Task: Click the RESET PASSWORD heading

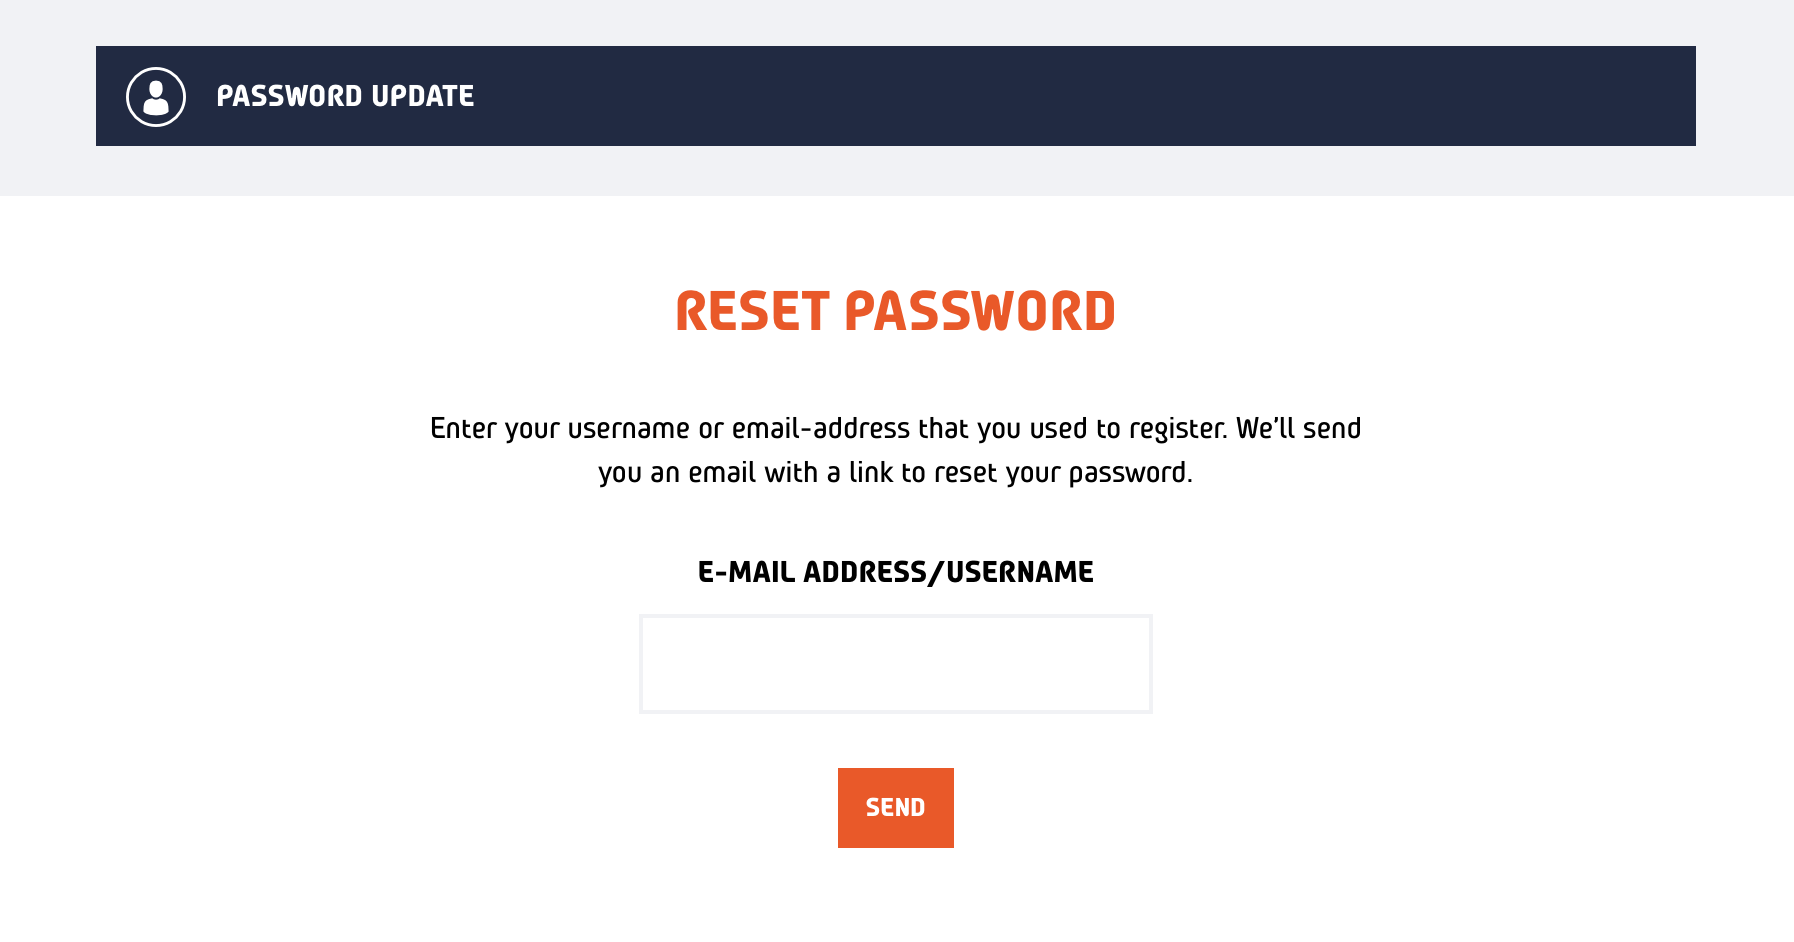Action: pyautogui.click(x=895, y=311)
